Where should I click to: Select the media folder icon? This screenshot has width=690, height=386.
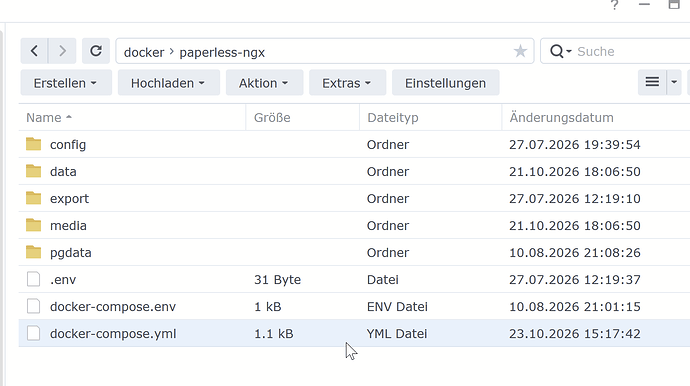[x=33, y=225]
